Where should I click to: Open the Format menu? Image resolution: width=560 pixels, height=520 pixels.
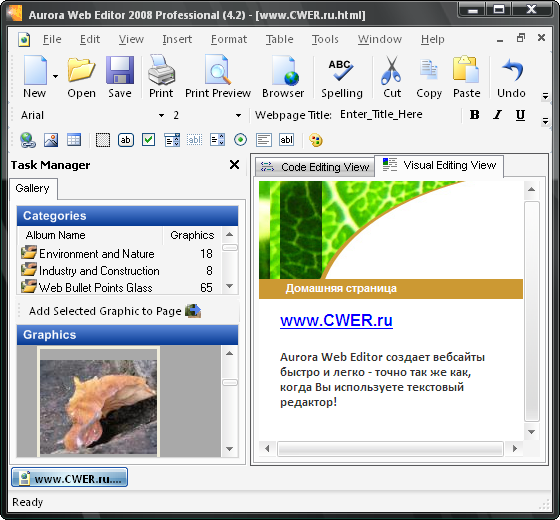pos(229,39)
